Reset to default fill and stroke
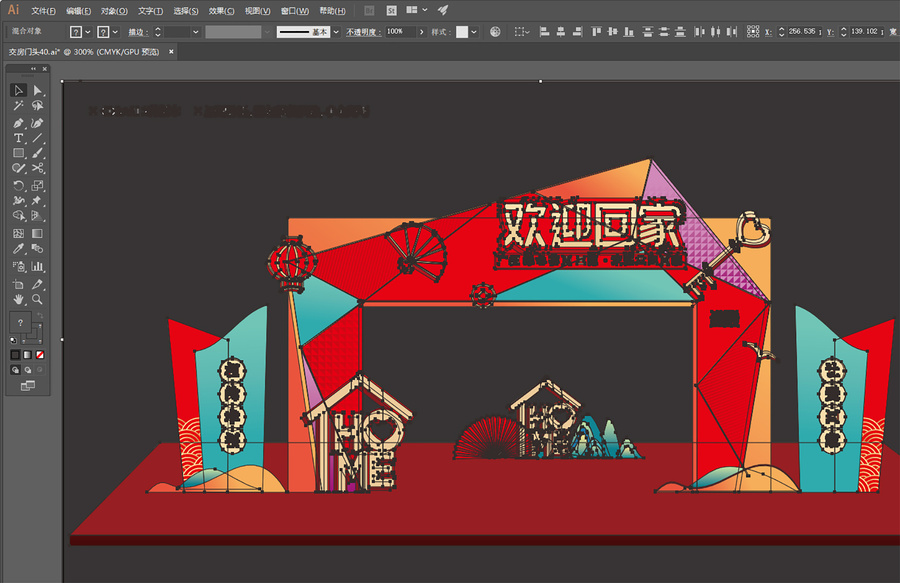This screenshot has width=900, height=583. click(13, 340)
